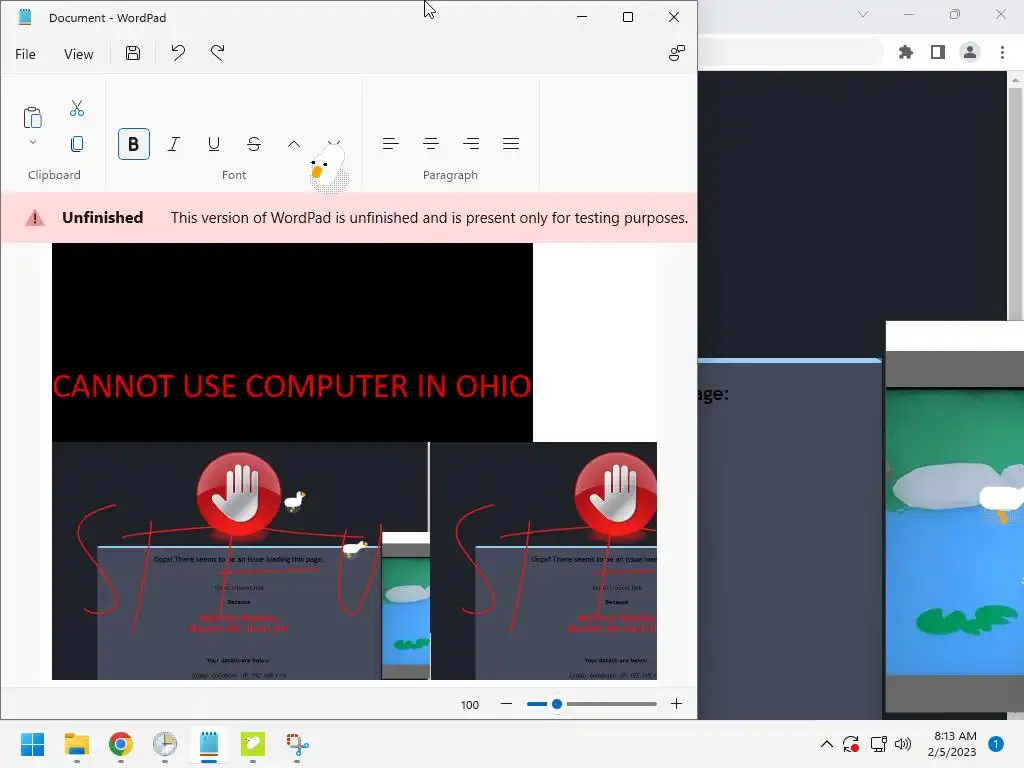The image size is (1024, 768).
Task: Open Chrome's three-dot menu
Action: pyautogui.click(x=1002, y=52)
